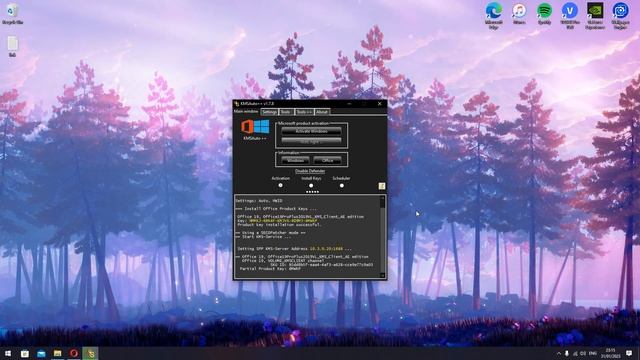The image size is (640, 360).
Task: Switch to the Main window tab
Action: coord(246,111)
